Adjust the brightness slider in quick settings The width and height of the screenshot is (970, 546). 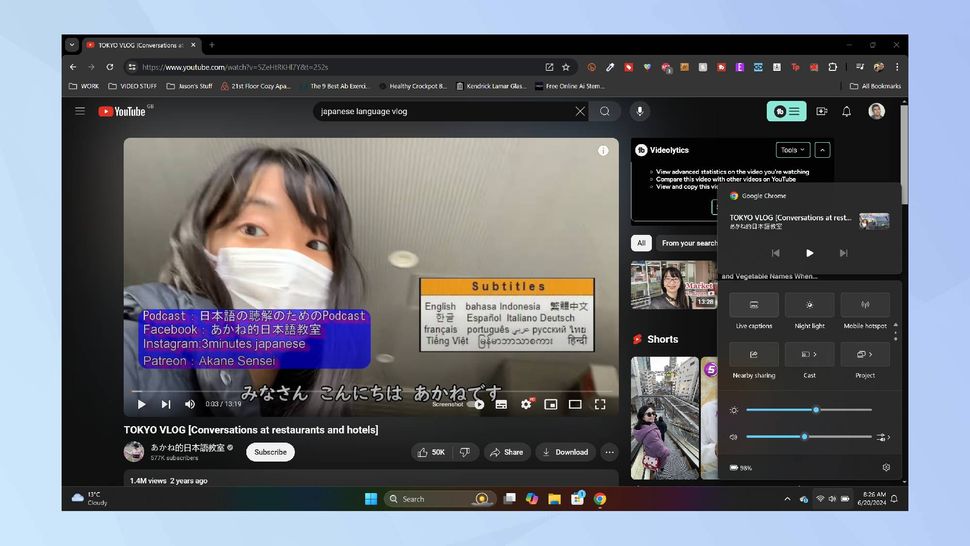[x=809, y=409]
